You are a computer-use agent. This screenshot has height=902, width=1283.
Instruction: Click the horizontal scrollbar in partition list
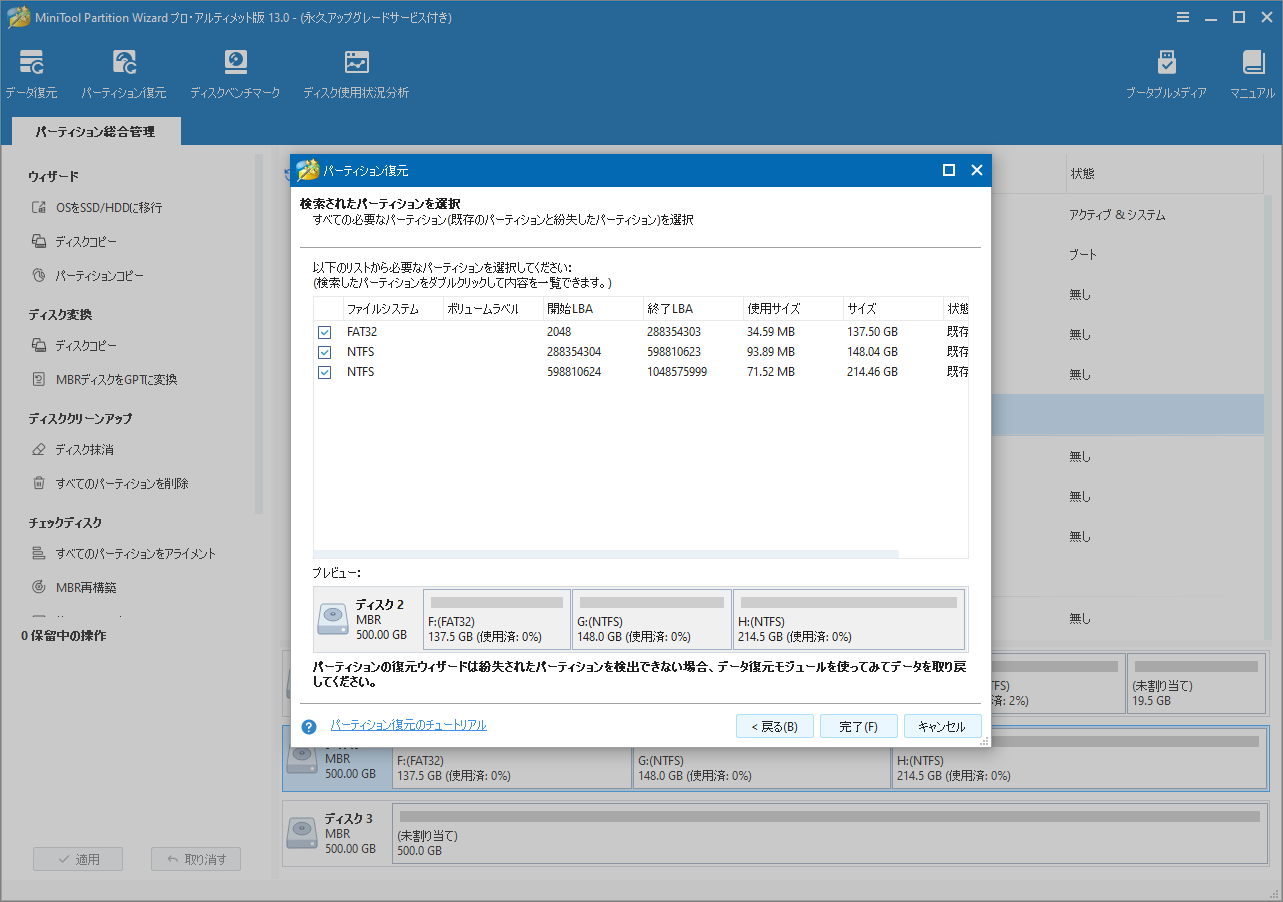point(606,554)
